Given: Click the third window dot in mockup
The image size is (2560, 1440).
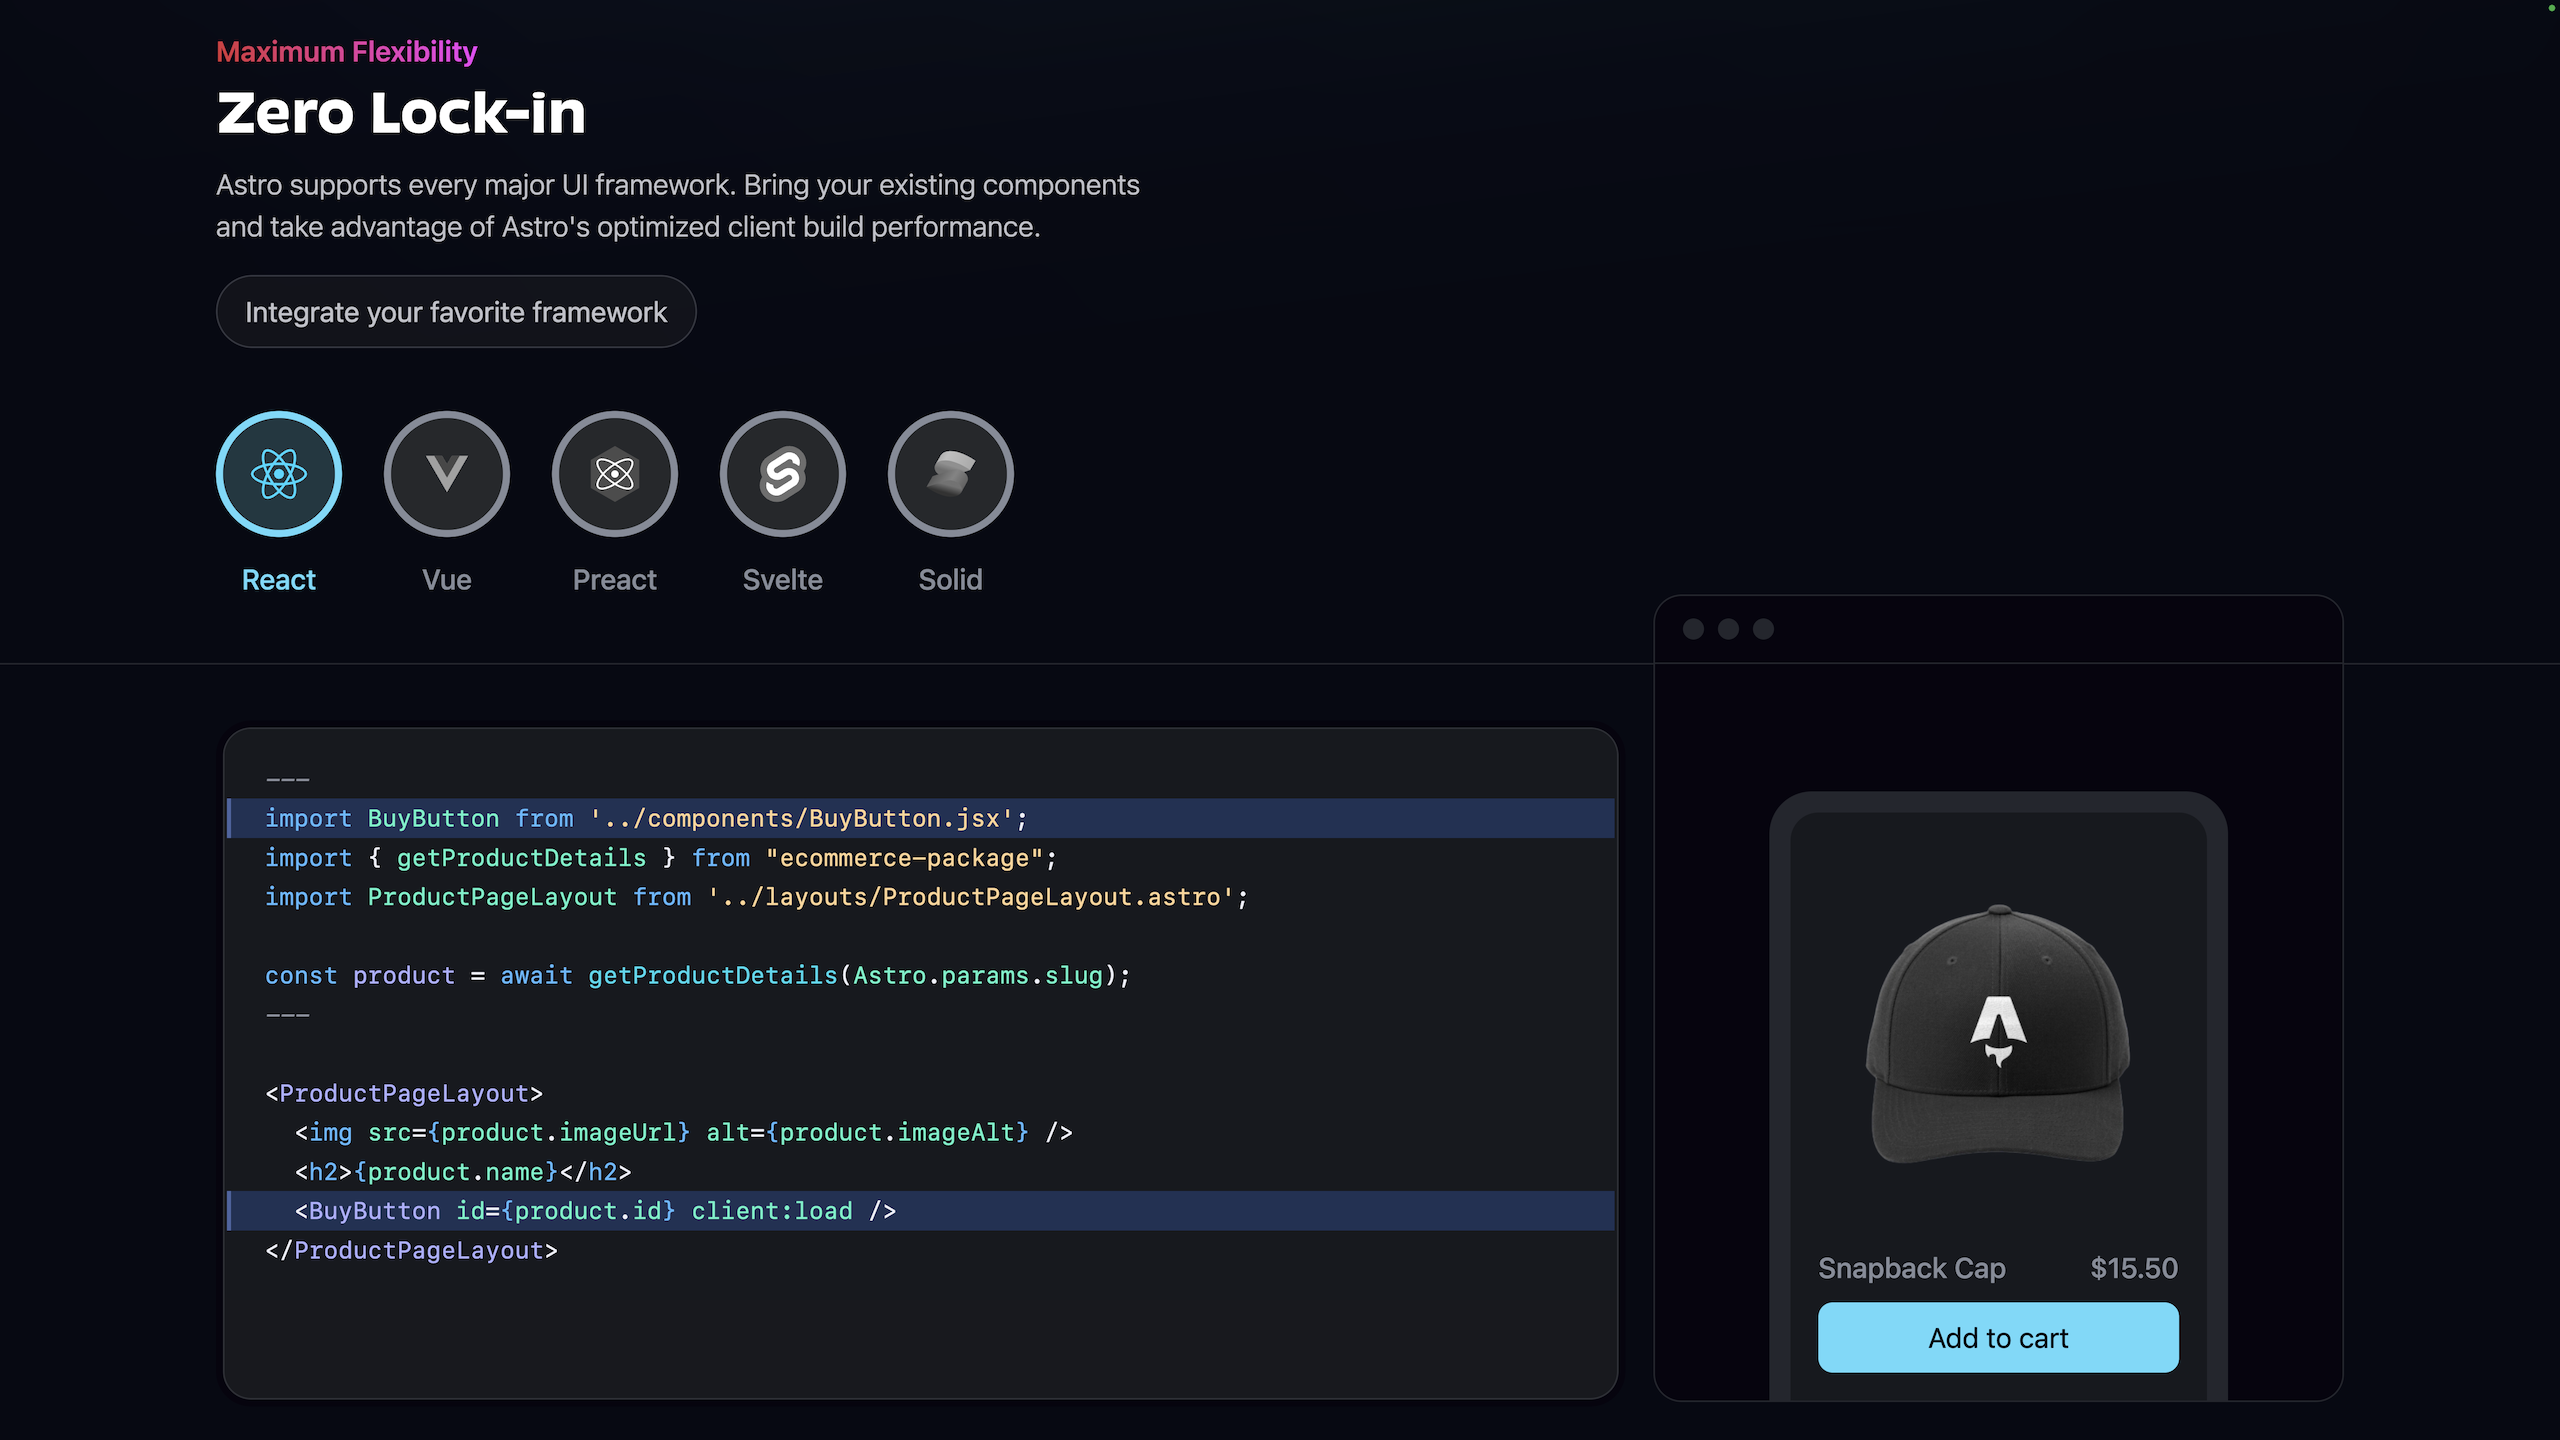Looking at the screenshot, I should point(1763,629).
